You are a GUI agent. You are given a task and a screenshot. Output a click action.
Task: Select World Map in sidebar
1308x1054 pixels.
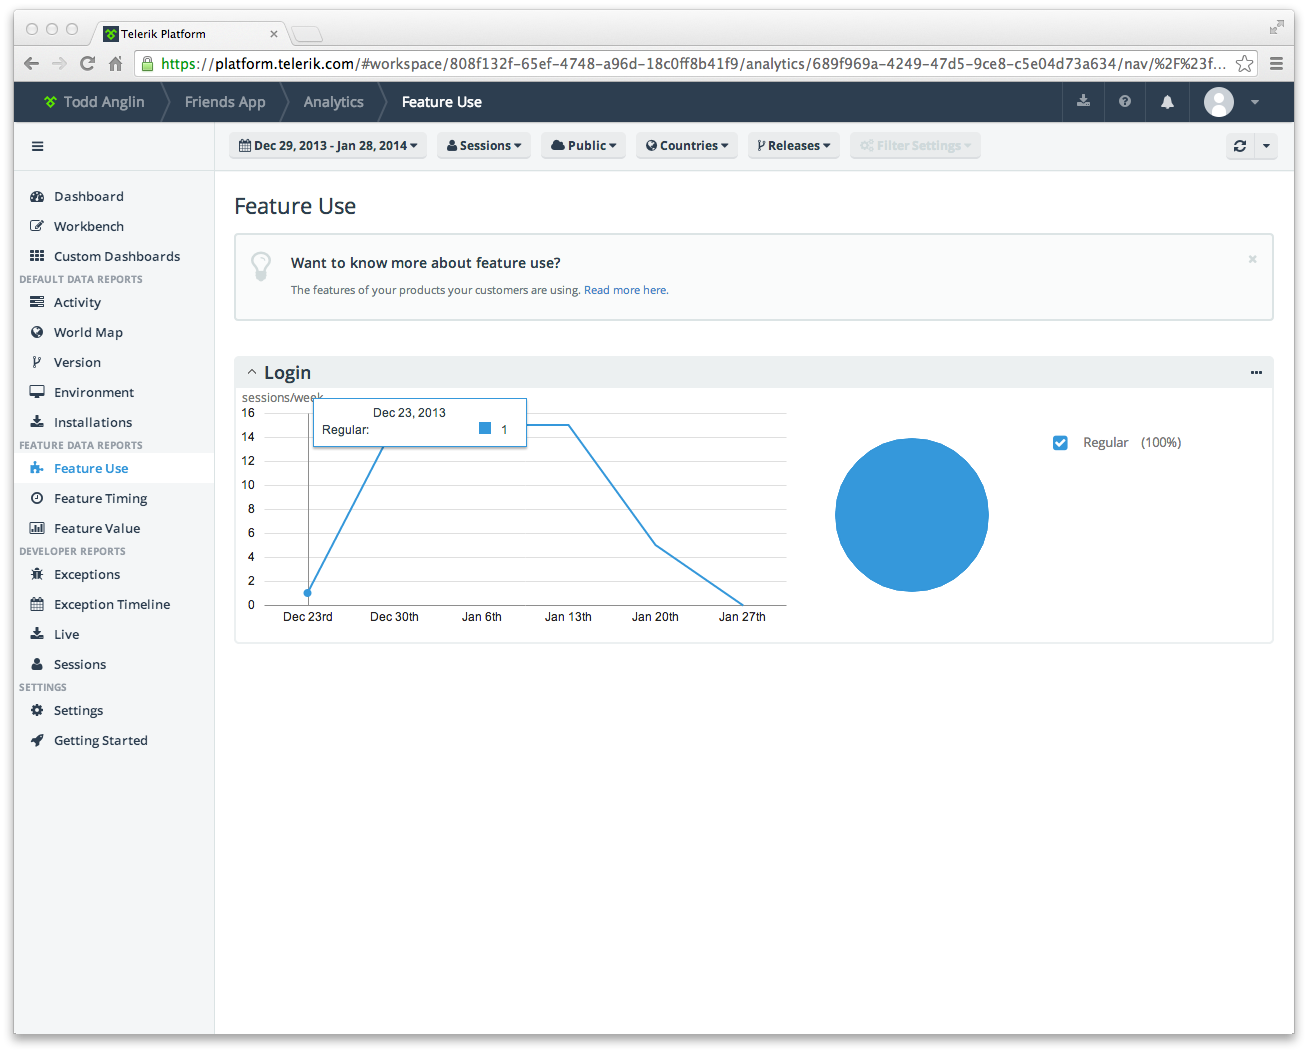coord(88,332)
